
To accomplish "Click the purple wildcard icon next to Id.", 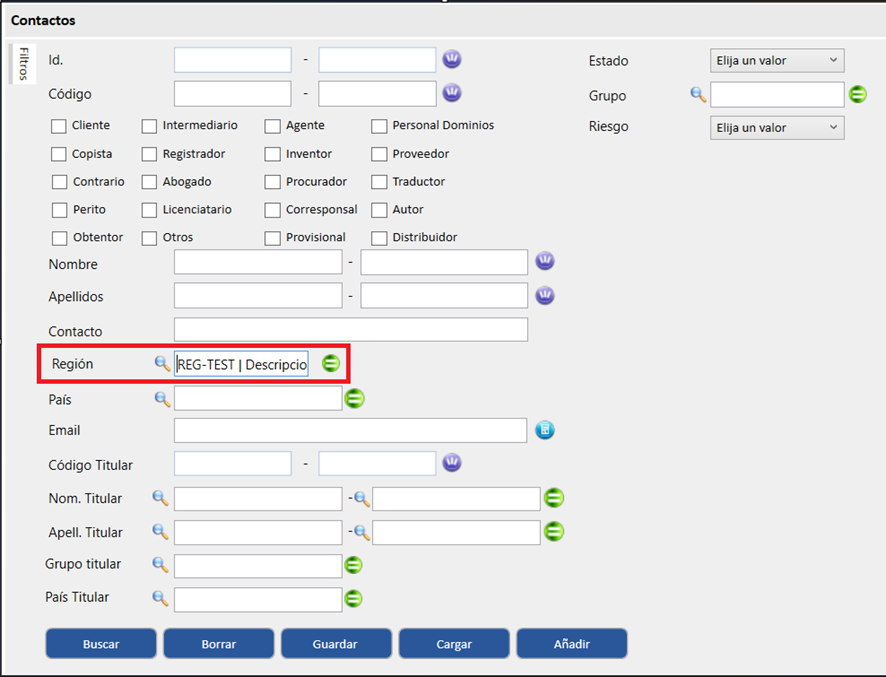I will click(x=452, y=59).
